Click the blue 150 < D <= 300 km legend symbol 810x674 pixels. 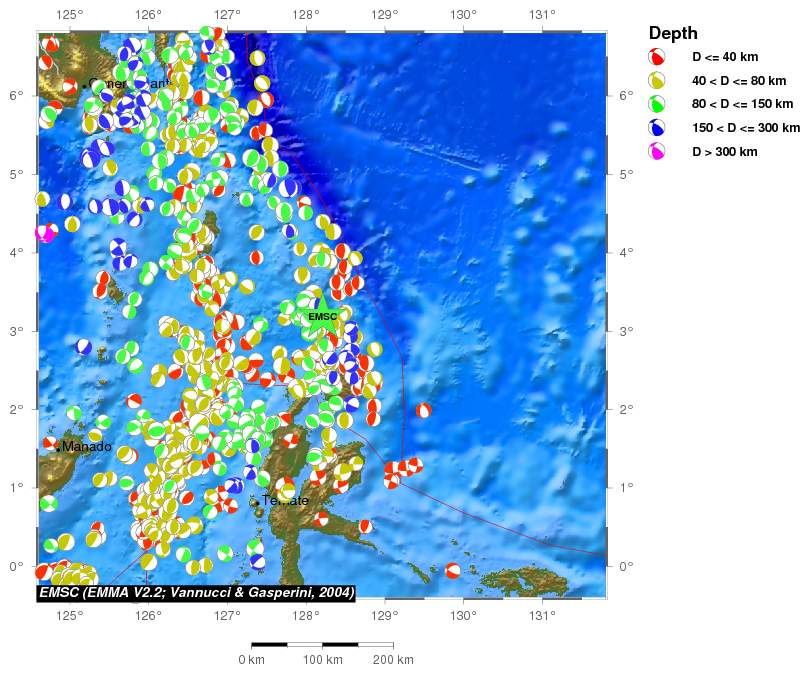657,128
